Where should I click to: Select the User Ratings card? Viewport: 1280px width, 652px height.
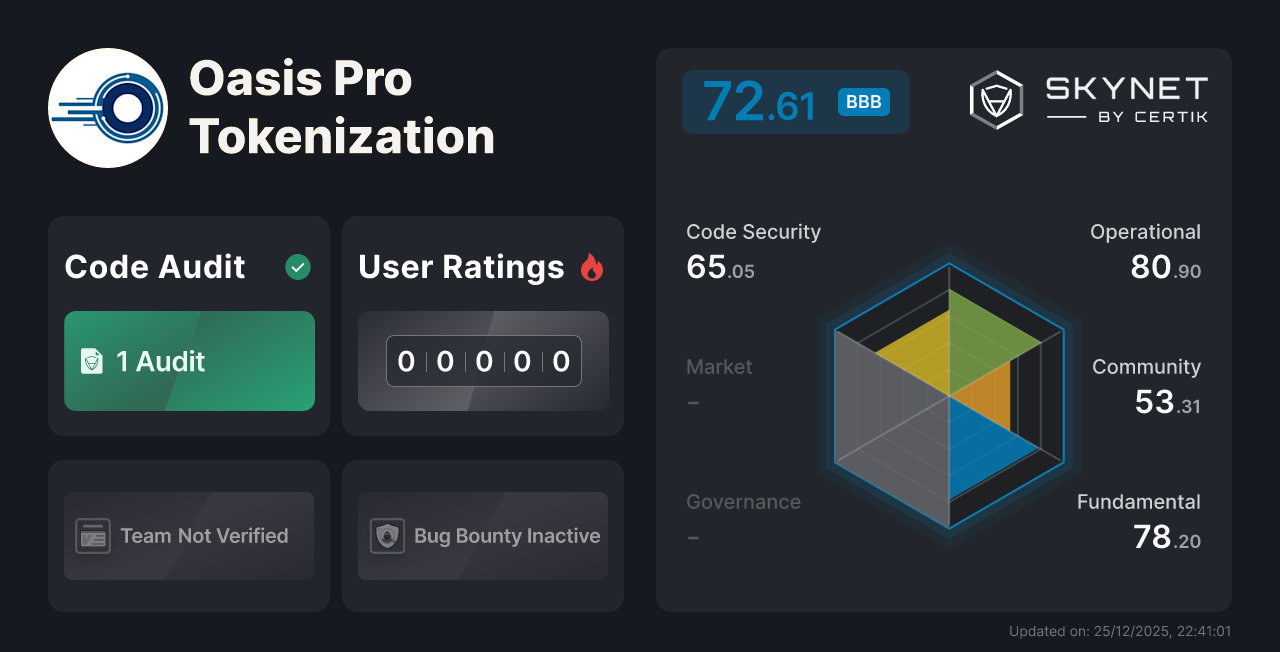[x=482, y=325]
